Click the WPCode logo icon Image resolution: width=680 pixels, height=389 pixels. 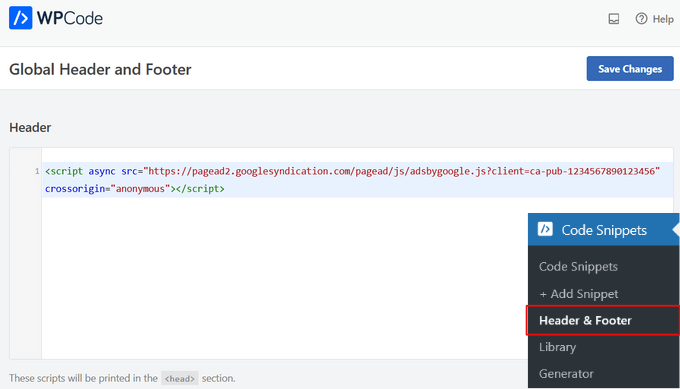click(x=20, y=18)
